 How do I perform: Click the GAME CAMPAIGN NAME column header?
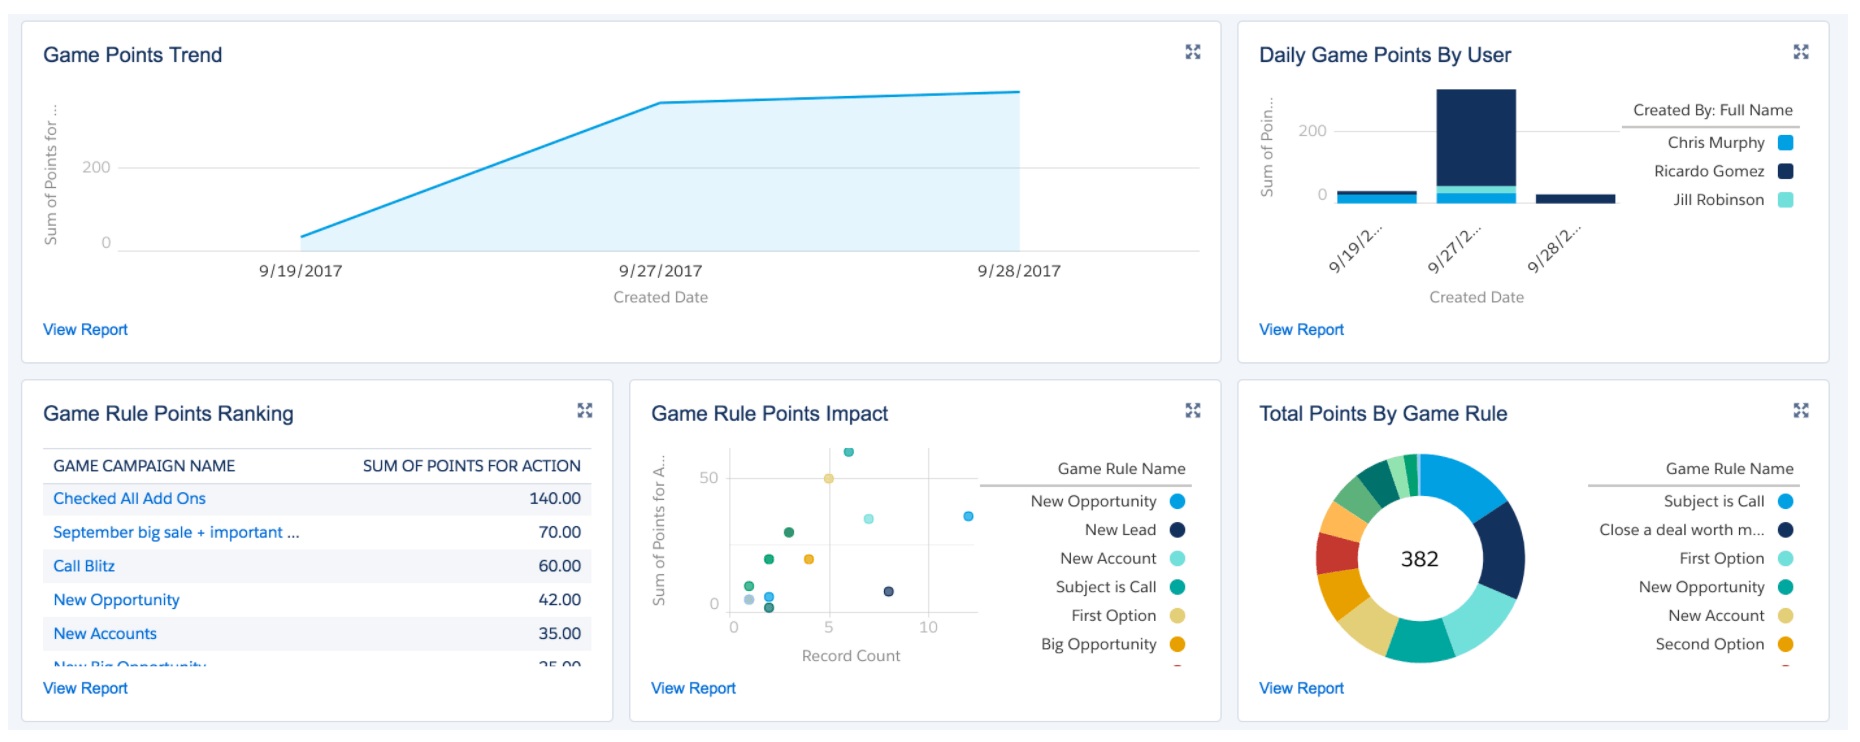[x=144, y=466]
